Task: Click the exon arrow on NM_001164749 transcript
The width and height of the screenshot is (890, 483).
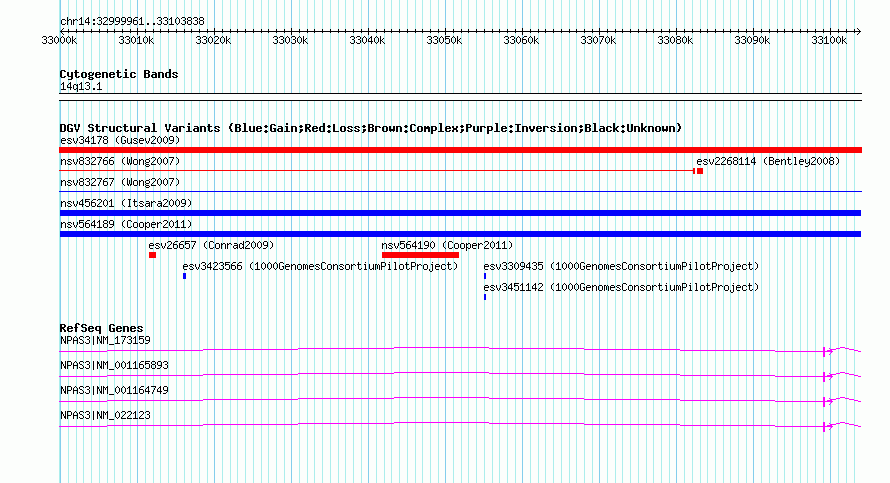Action: click(828, 402)
